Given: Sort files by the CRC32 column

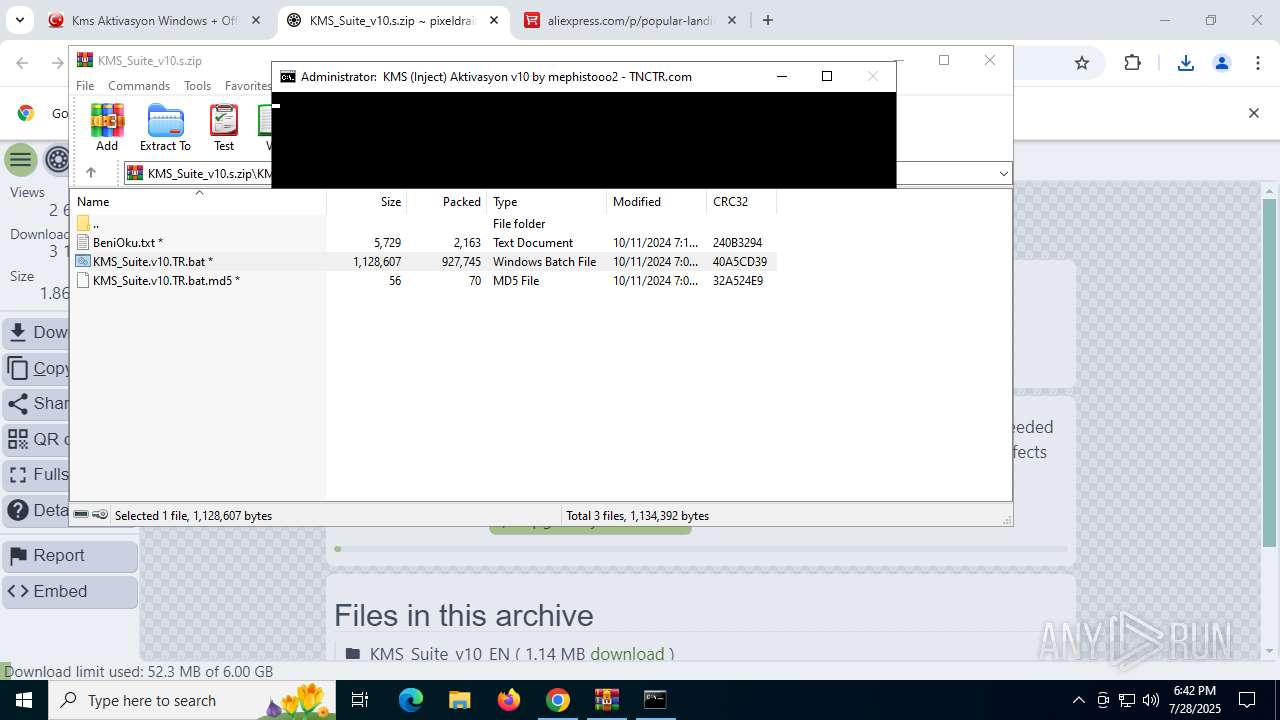Looking at the screenshot, I should tap(741, 202).
